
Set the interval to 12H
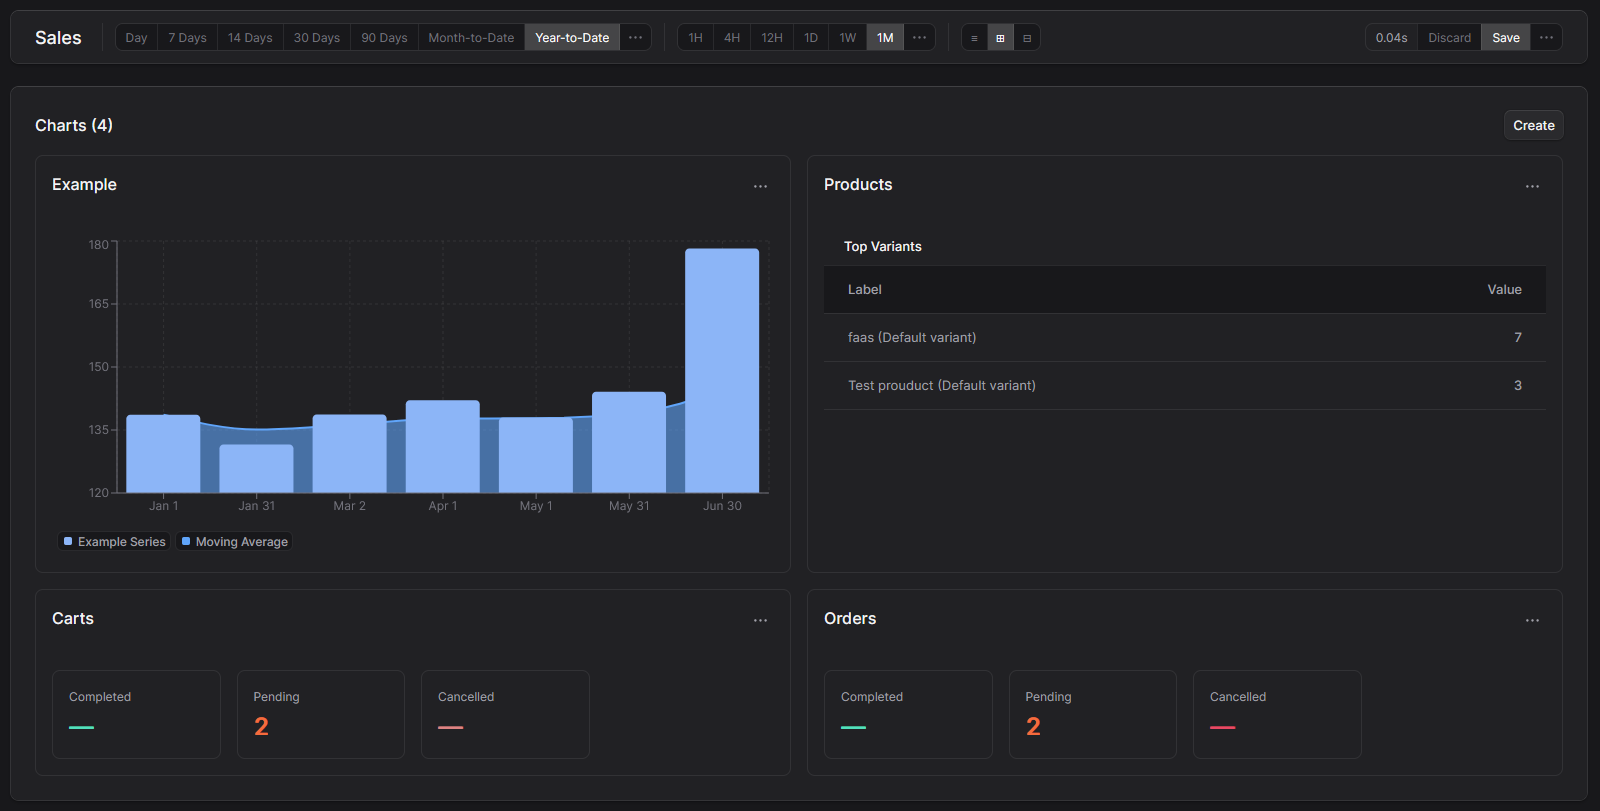coord(772,38)
